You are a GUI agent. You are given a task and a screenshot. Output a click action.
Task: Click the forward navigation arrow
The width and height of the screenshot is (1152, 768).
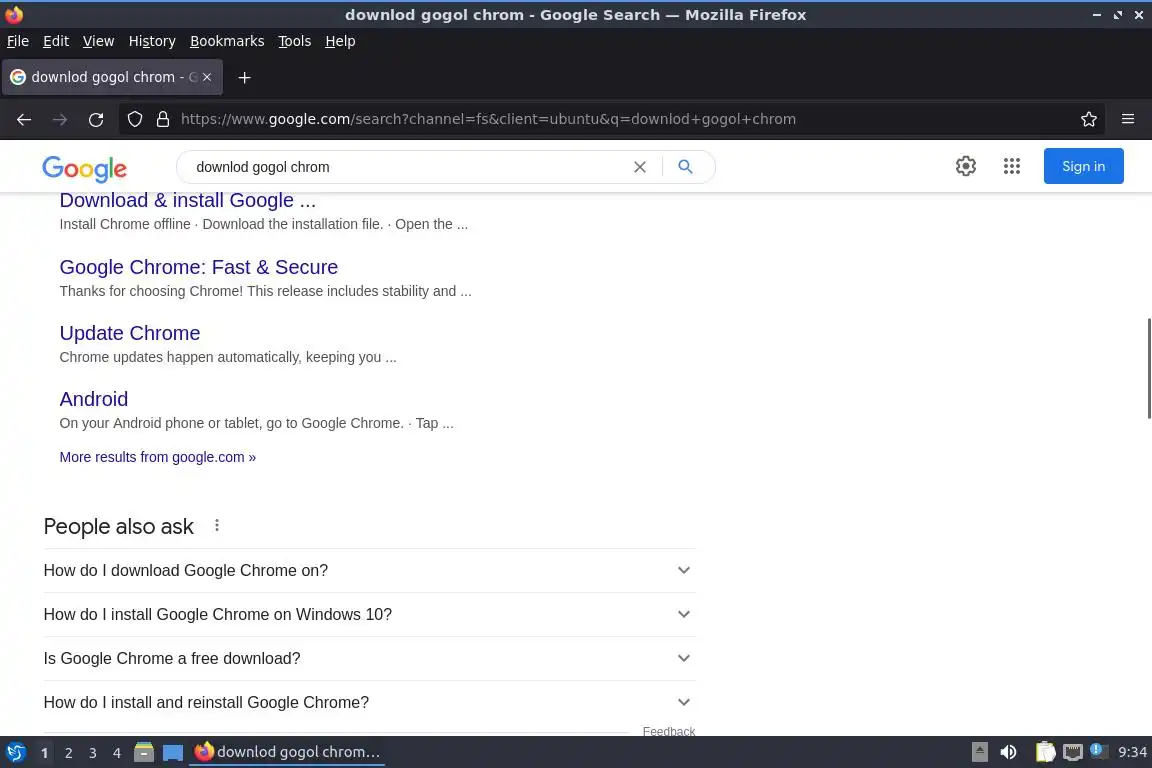pyautogui.click(x=60, y=119)
